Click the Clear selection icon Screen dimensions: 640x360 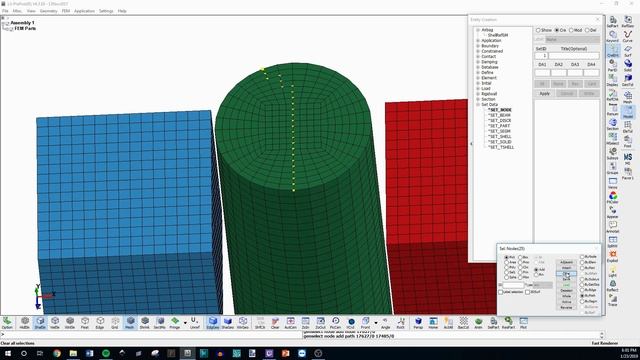(275, 322)
